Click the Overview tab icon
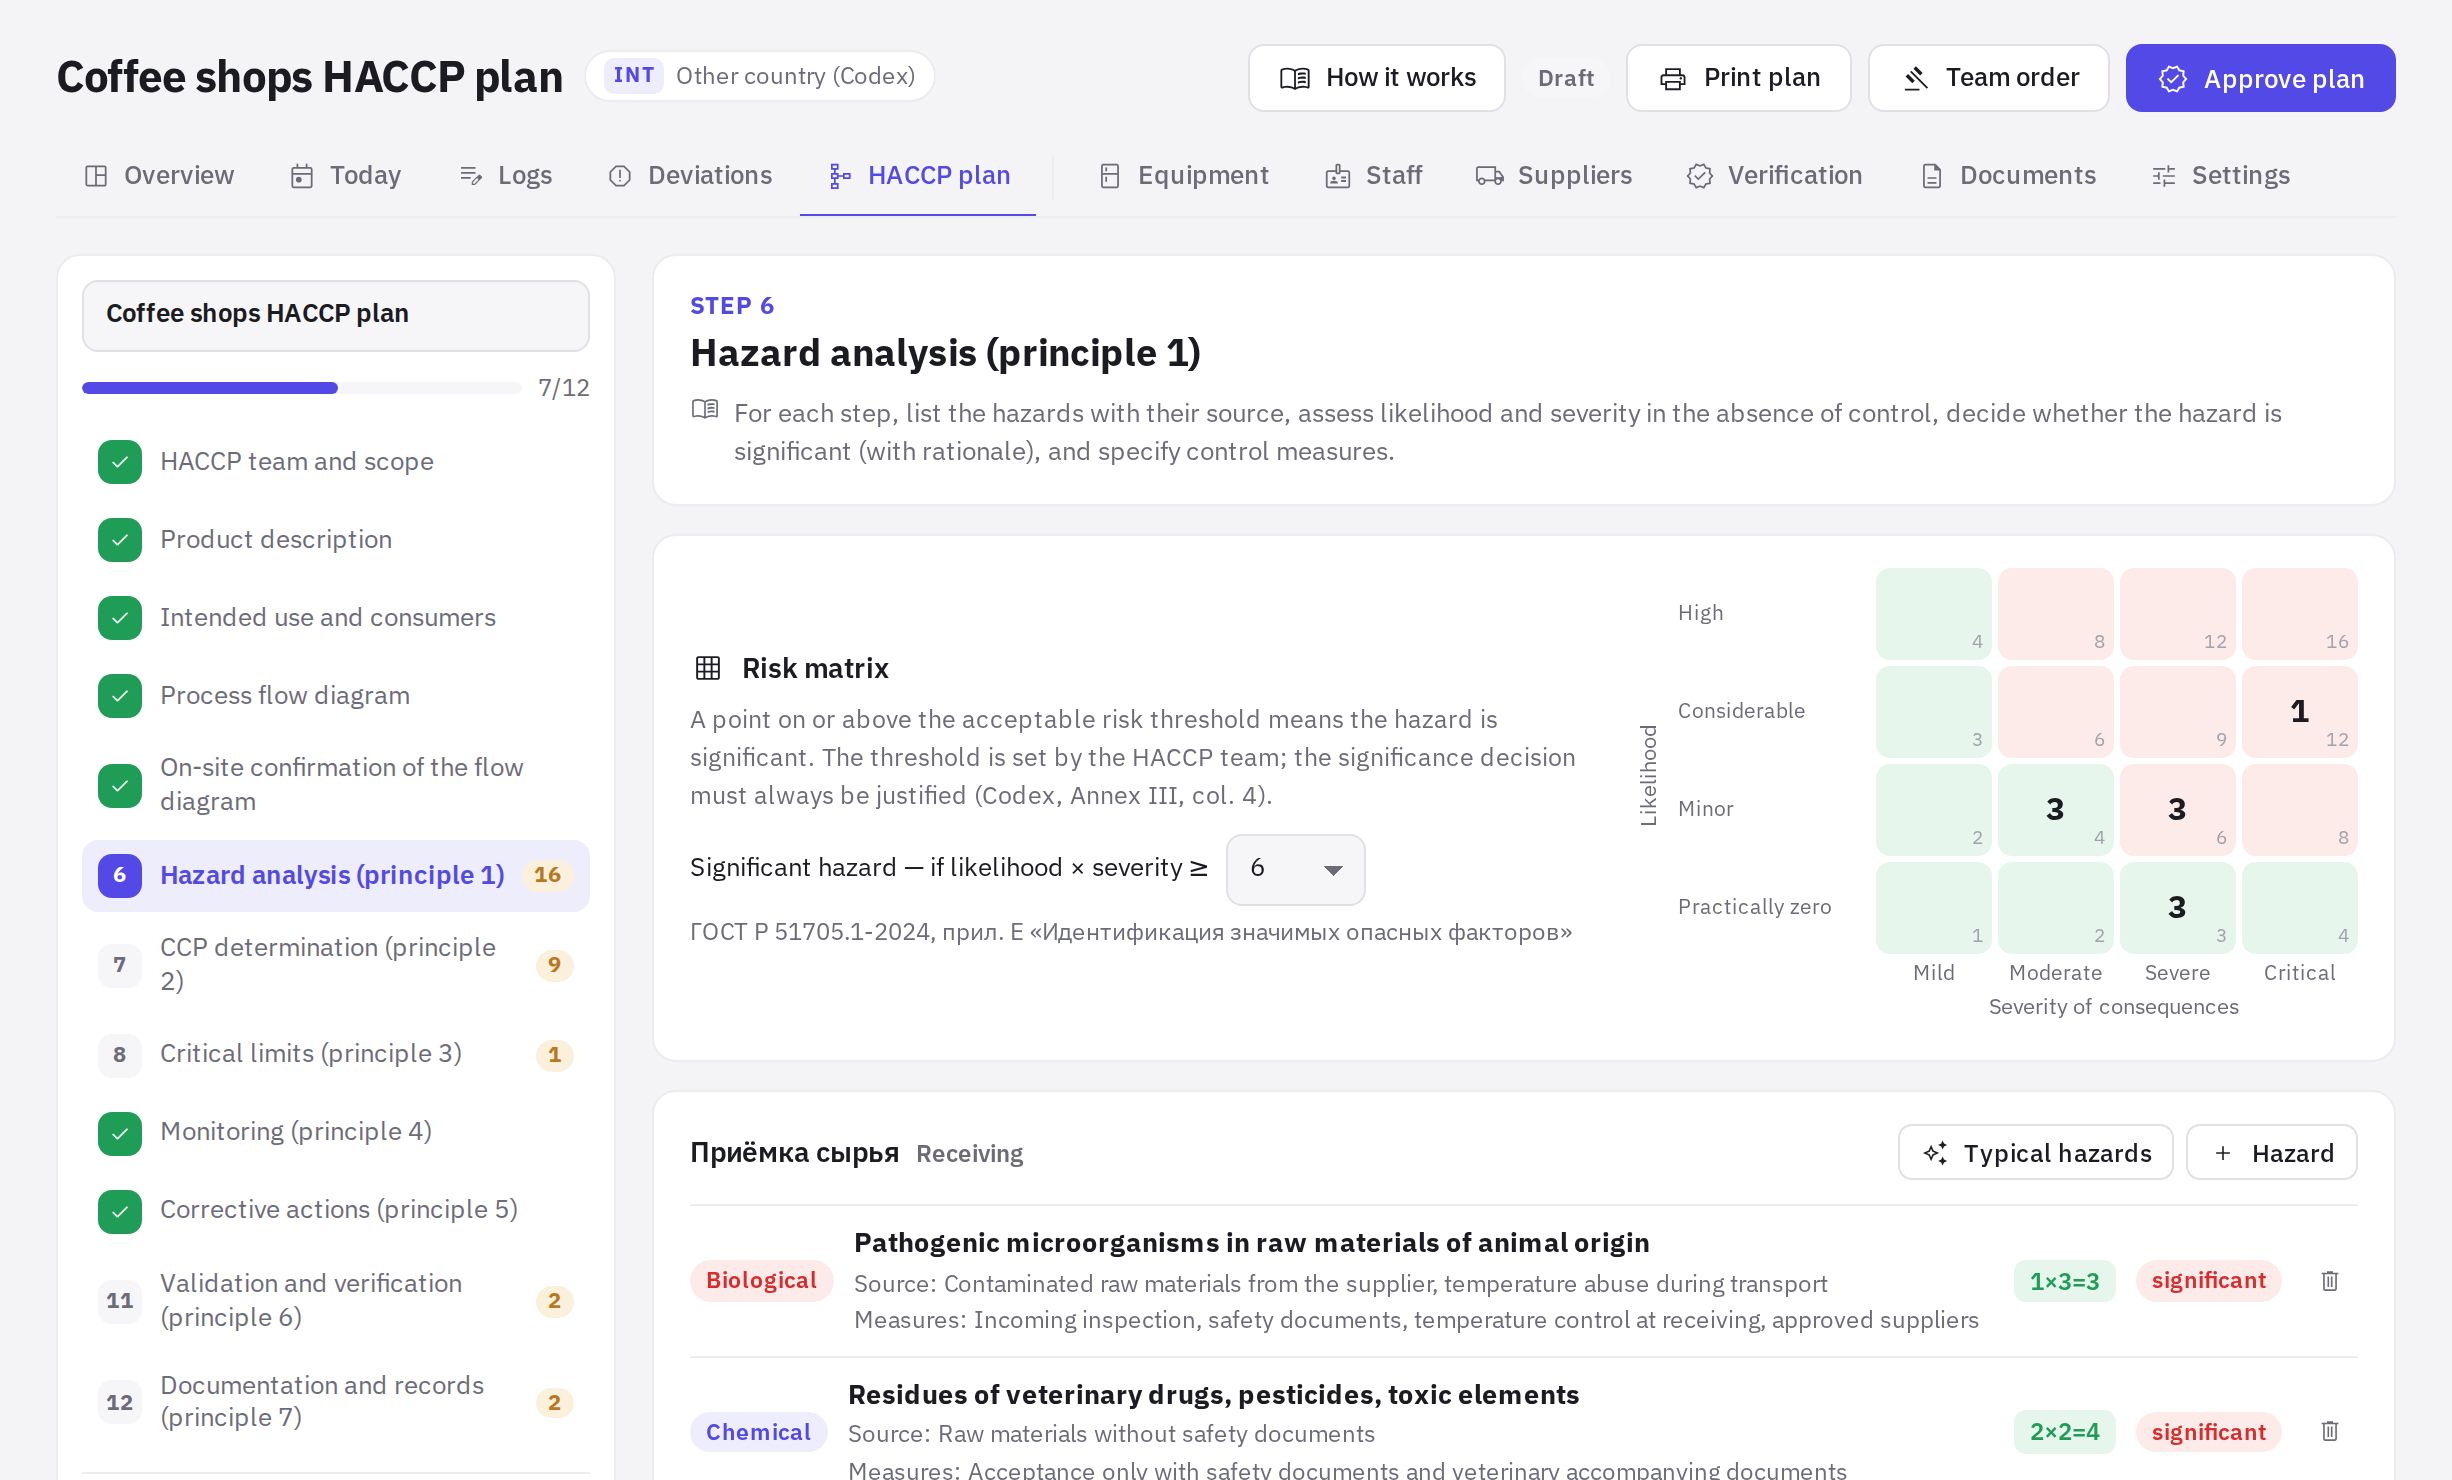Screen dimensions: 2452x1480 pos(96,176)
